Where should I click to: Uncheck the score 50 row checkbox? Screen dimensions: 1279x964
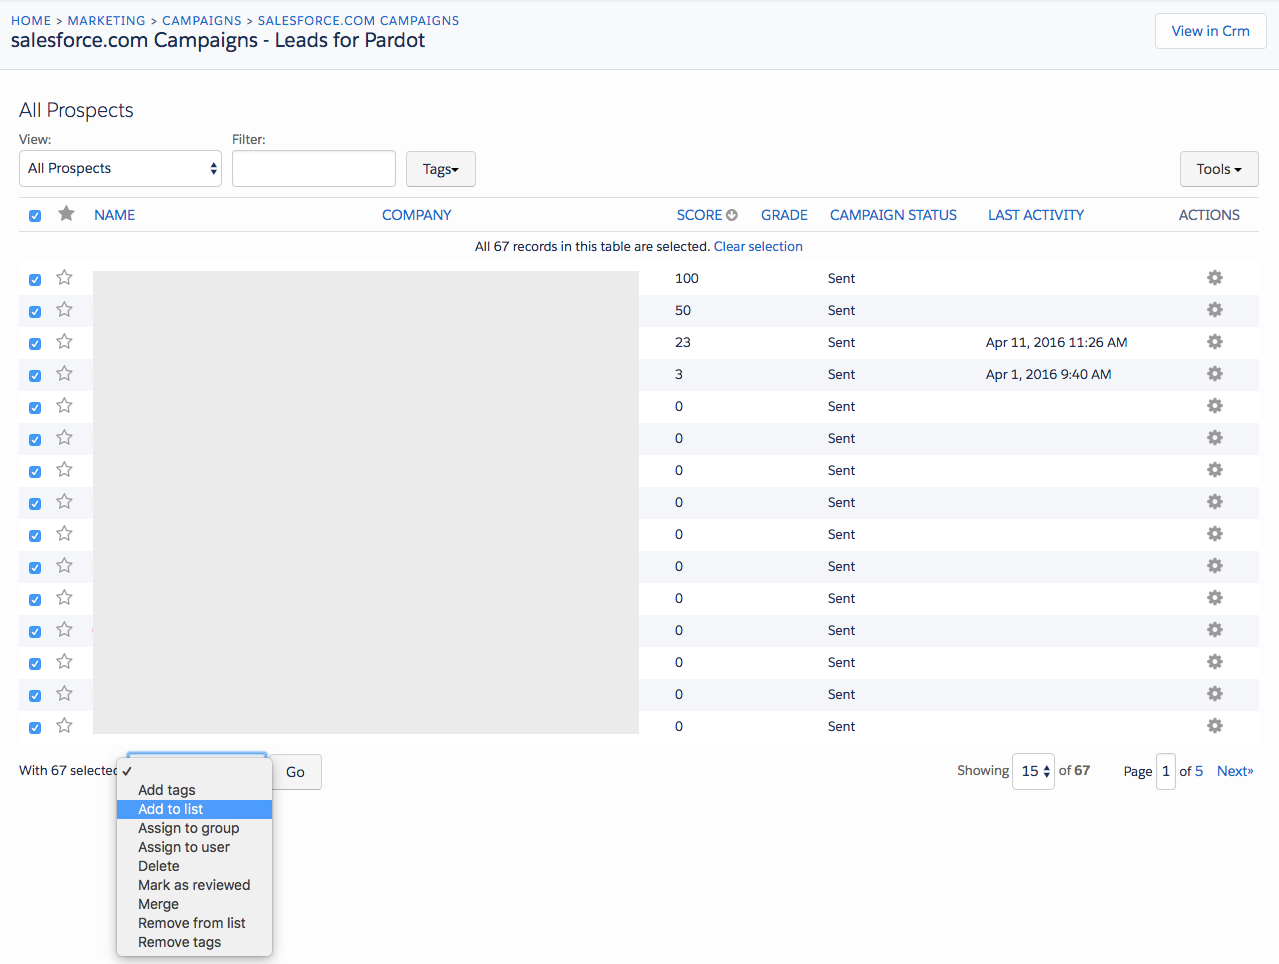35,312
